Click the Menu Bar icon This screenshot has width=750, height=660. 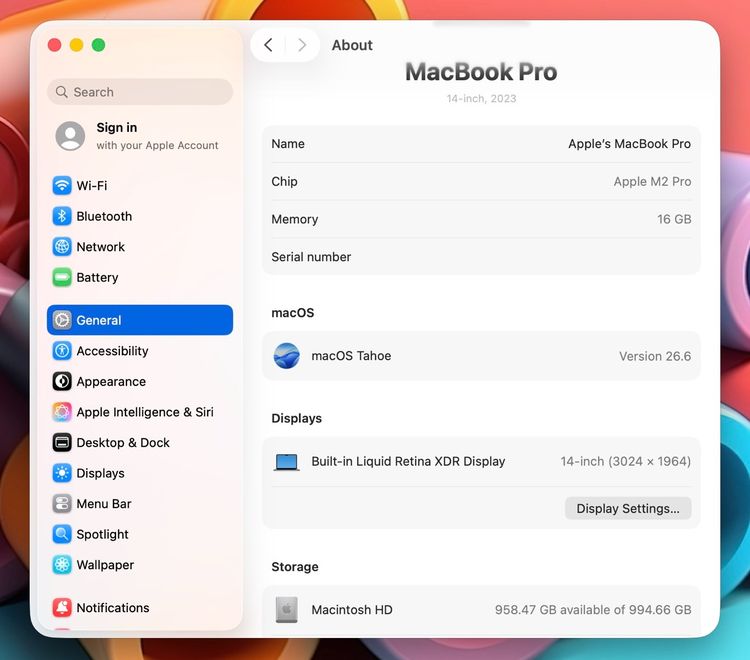pyautogui.click(x=62, y=504)
